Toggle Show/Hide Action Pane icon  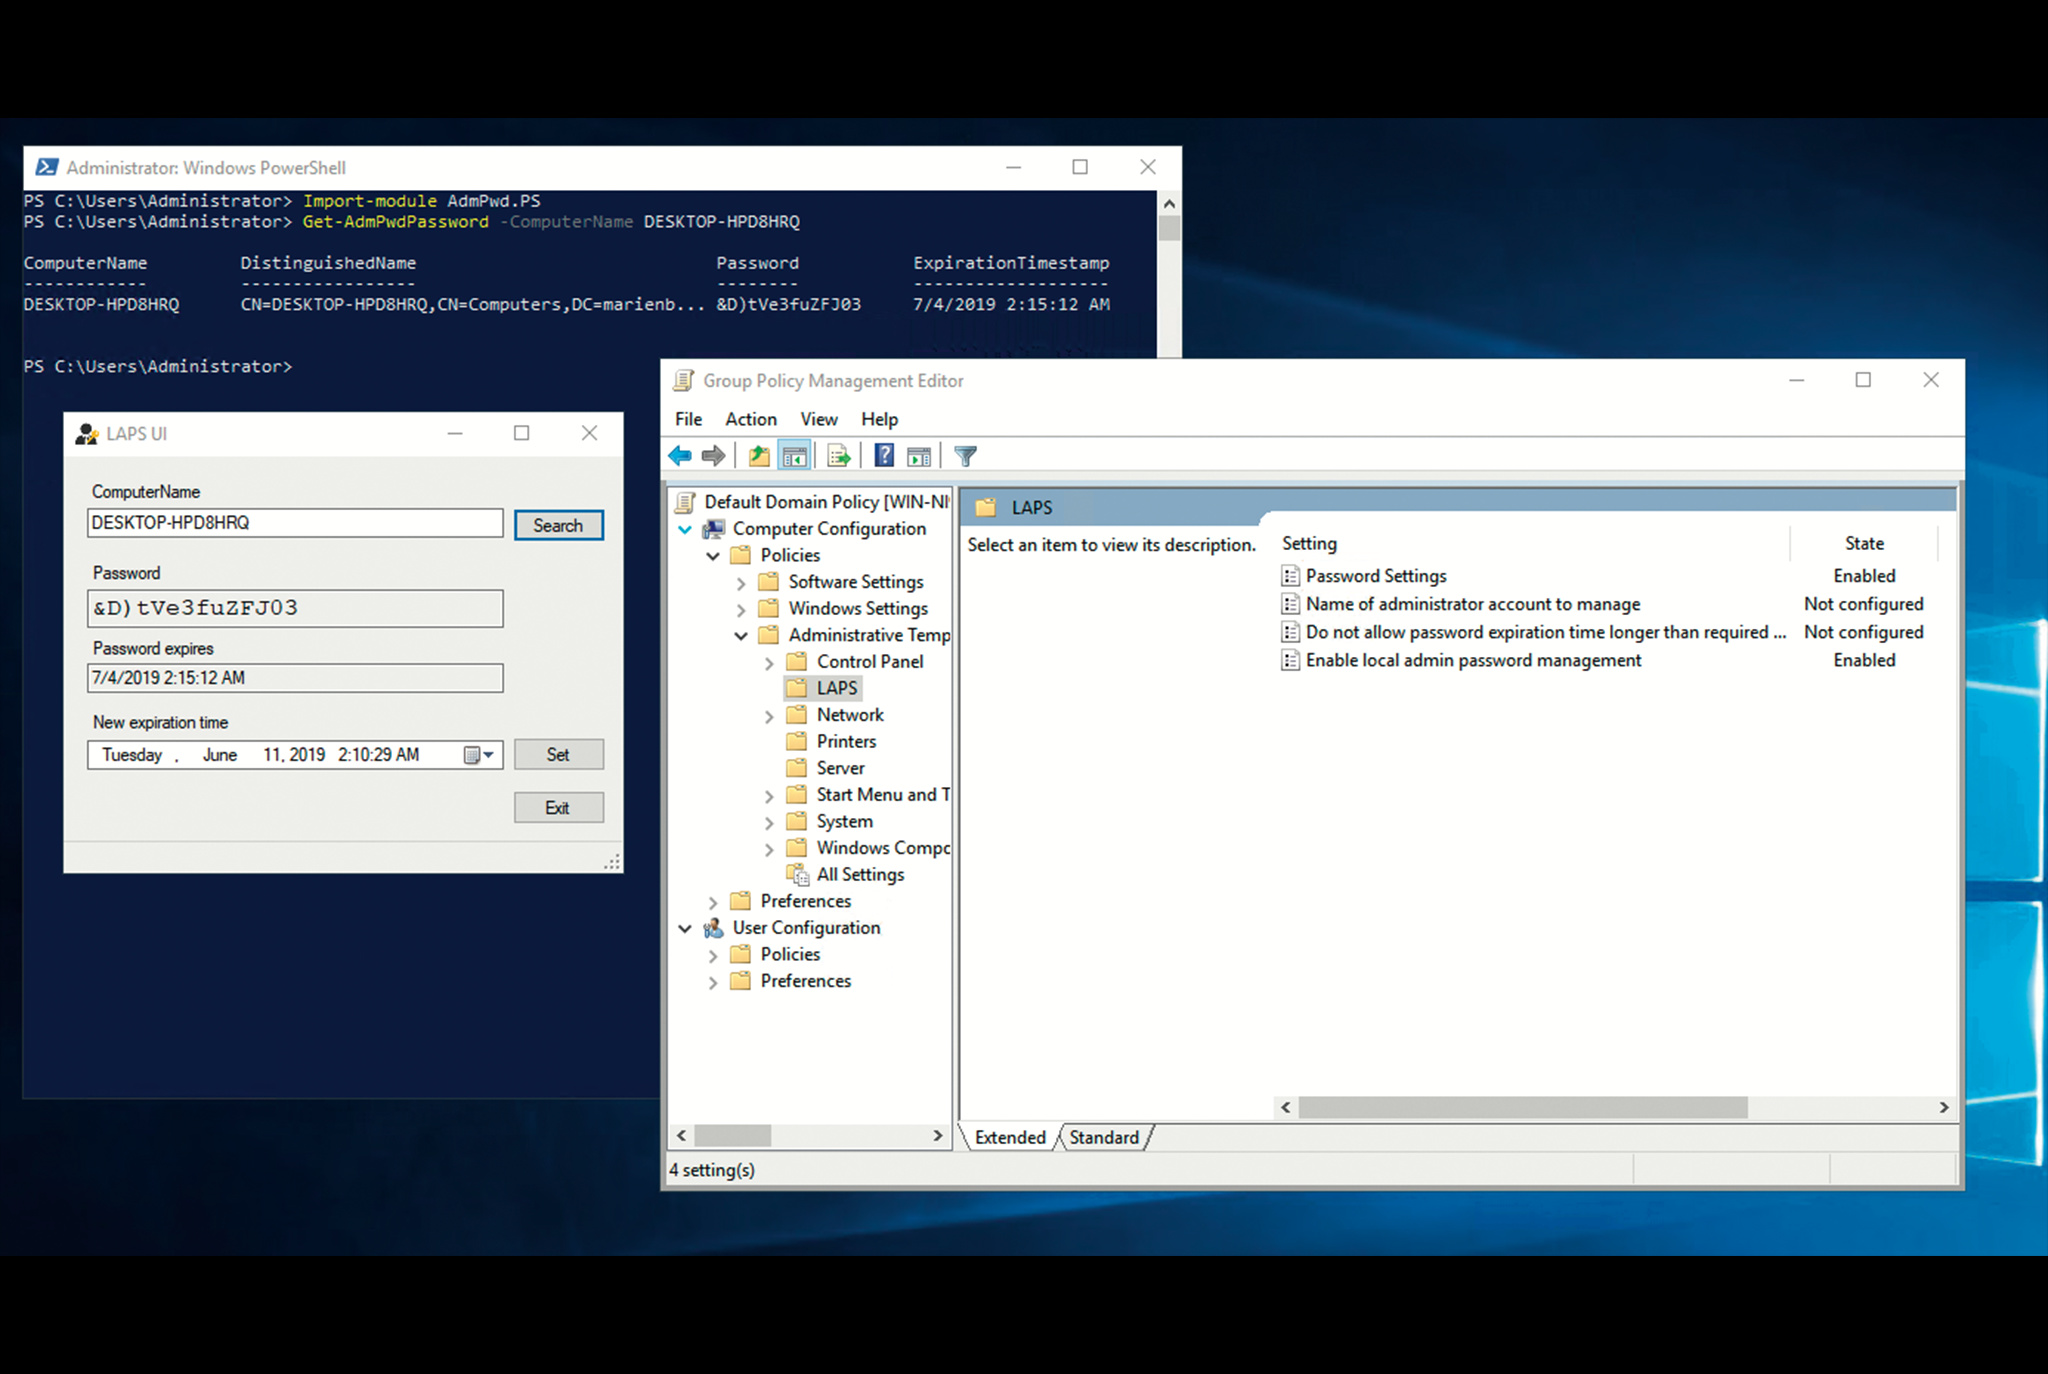919,457
